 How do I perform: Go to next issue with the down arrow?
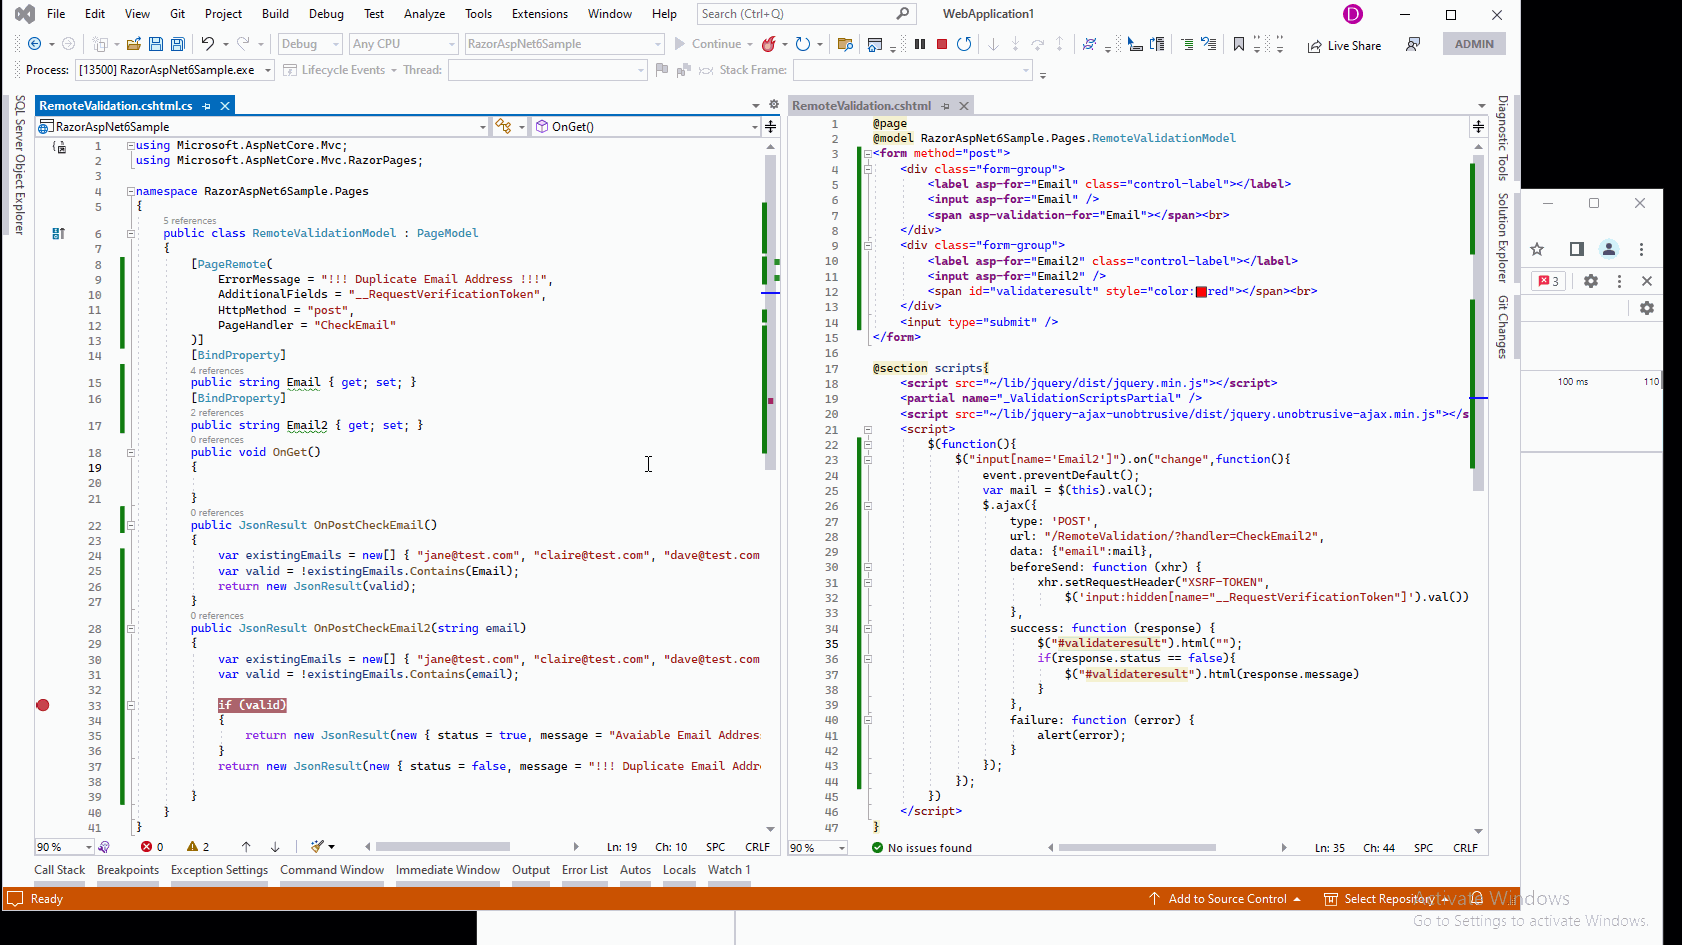275,847
